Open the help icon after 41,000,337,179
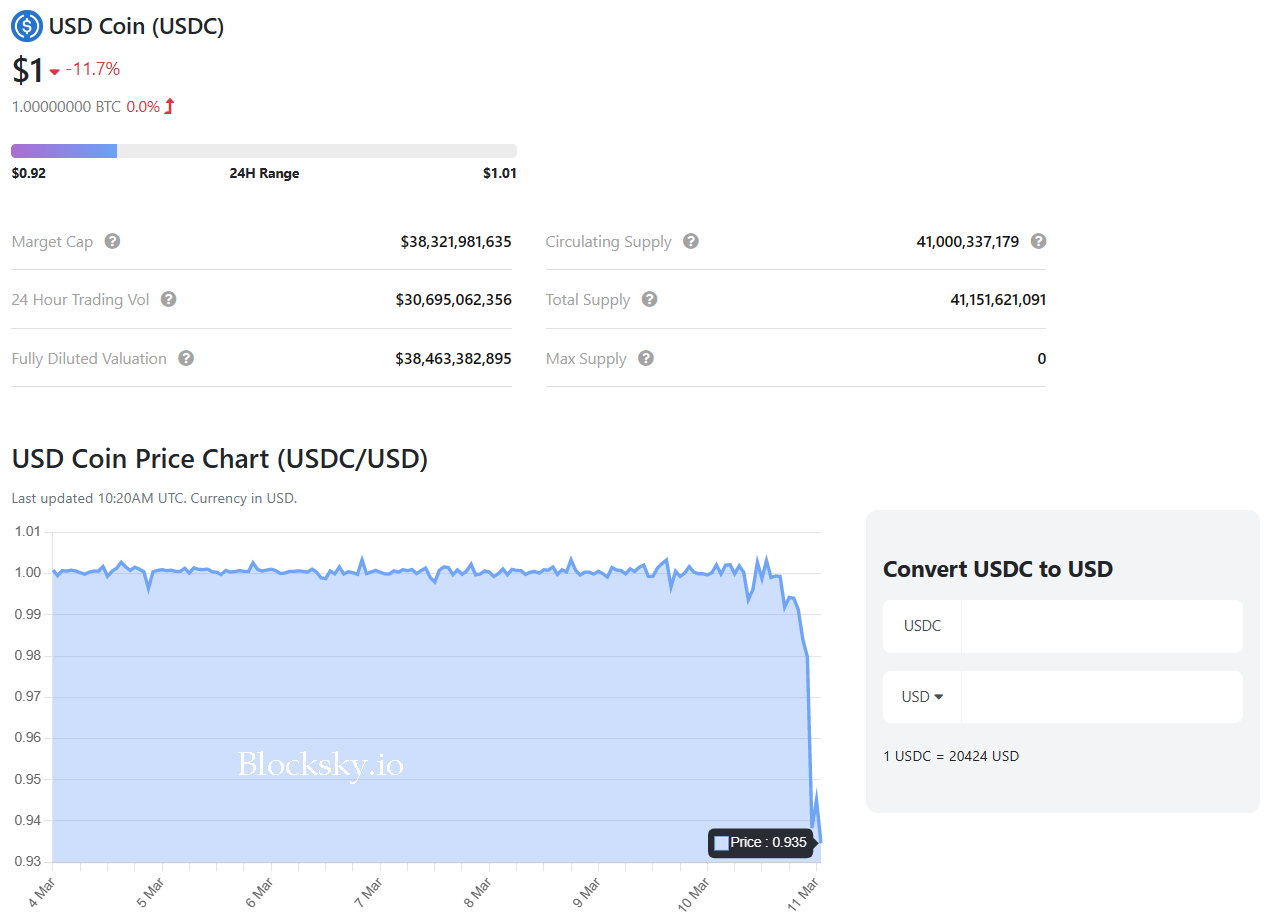 point(1039,241)
